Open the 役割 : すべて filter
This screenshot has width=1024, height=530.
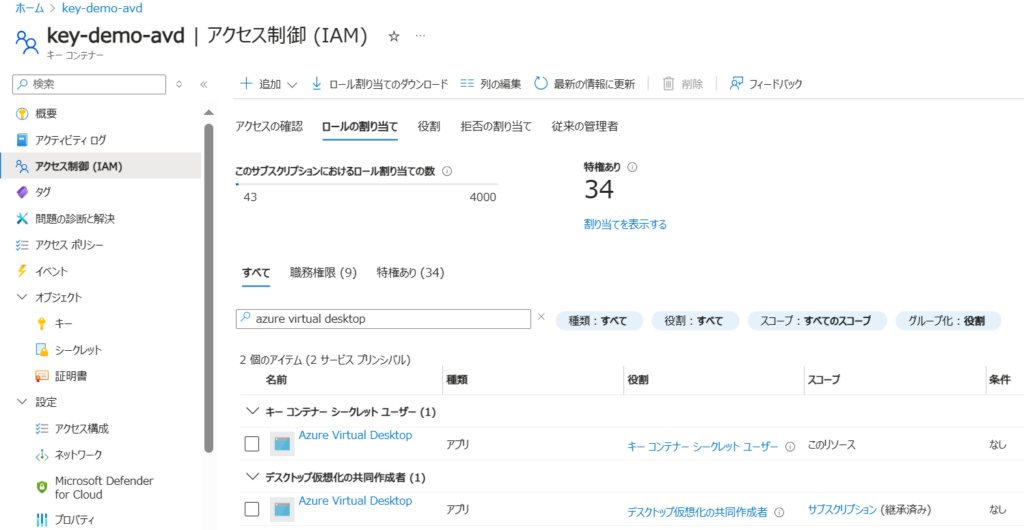coord(695,320)
